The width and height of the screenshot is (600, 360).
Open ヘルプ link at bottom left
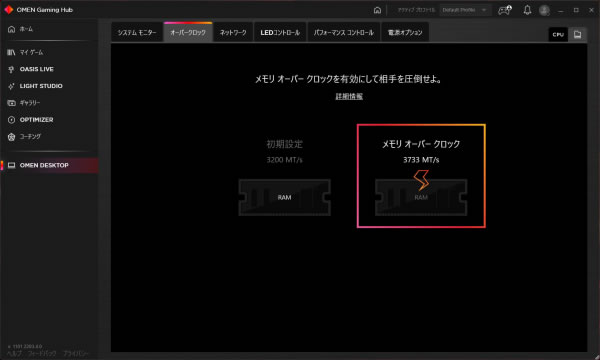click(15, 353)
